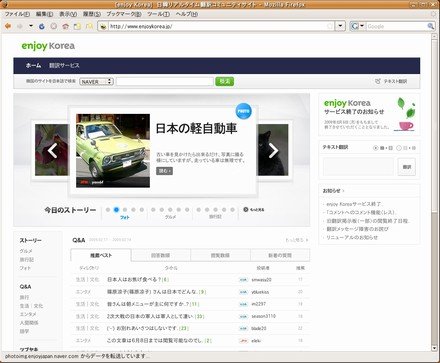Click the text translation input box
Viewport: 440px width, 363px height.
coord(358,167)
